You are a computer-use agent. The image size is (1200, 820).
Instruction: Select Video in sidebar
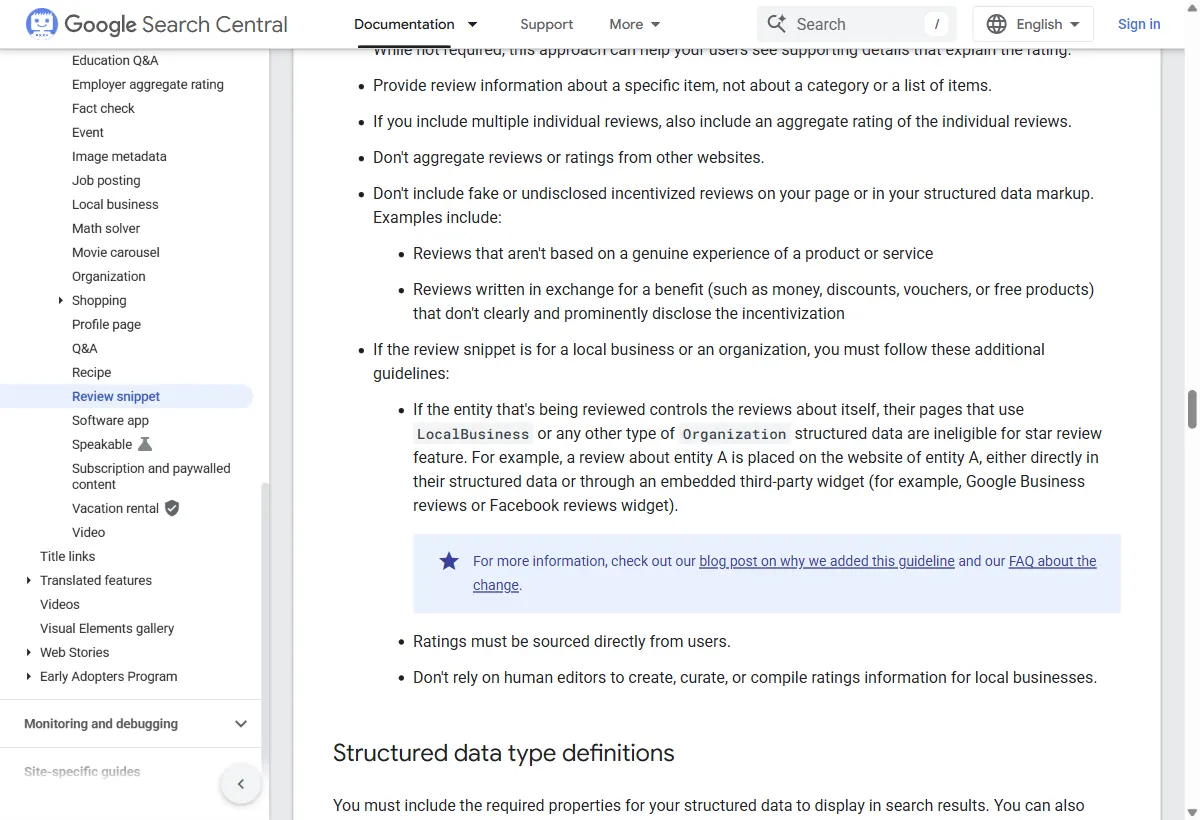click(x=88, y=532)
